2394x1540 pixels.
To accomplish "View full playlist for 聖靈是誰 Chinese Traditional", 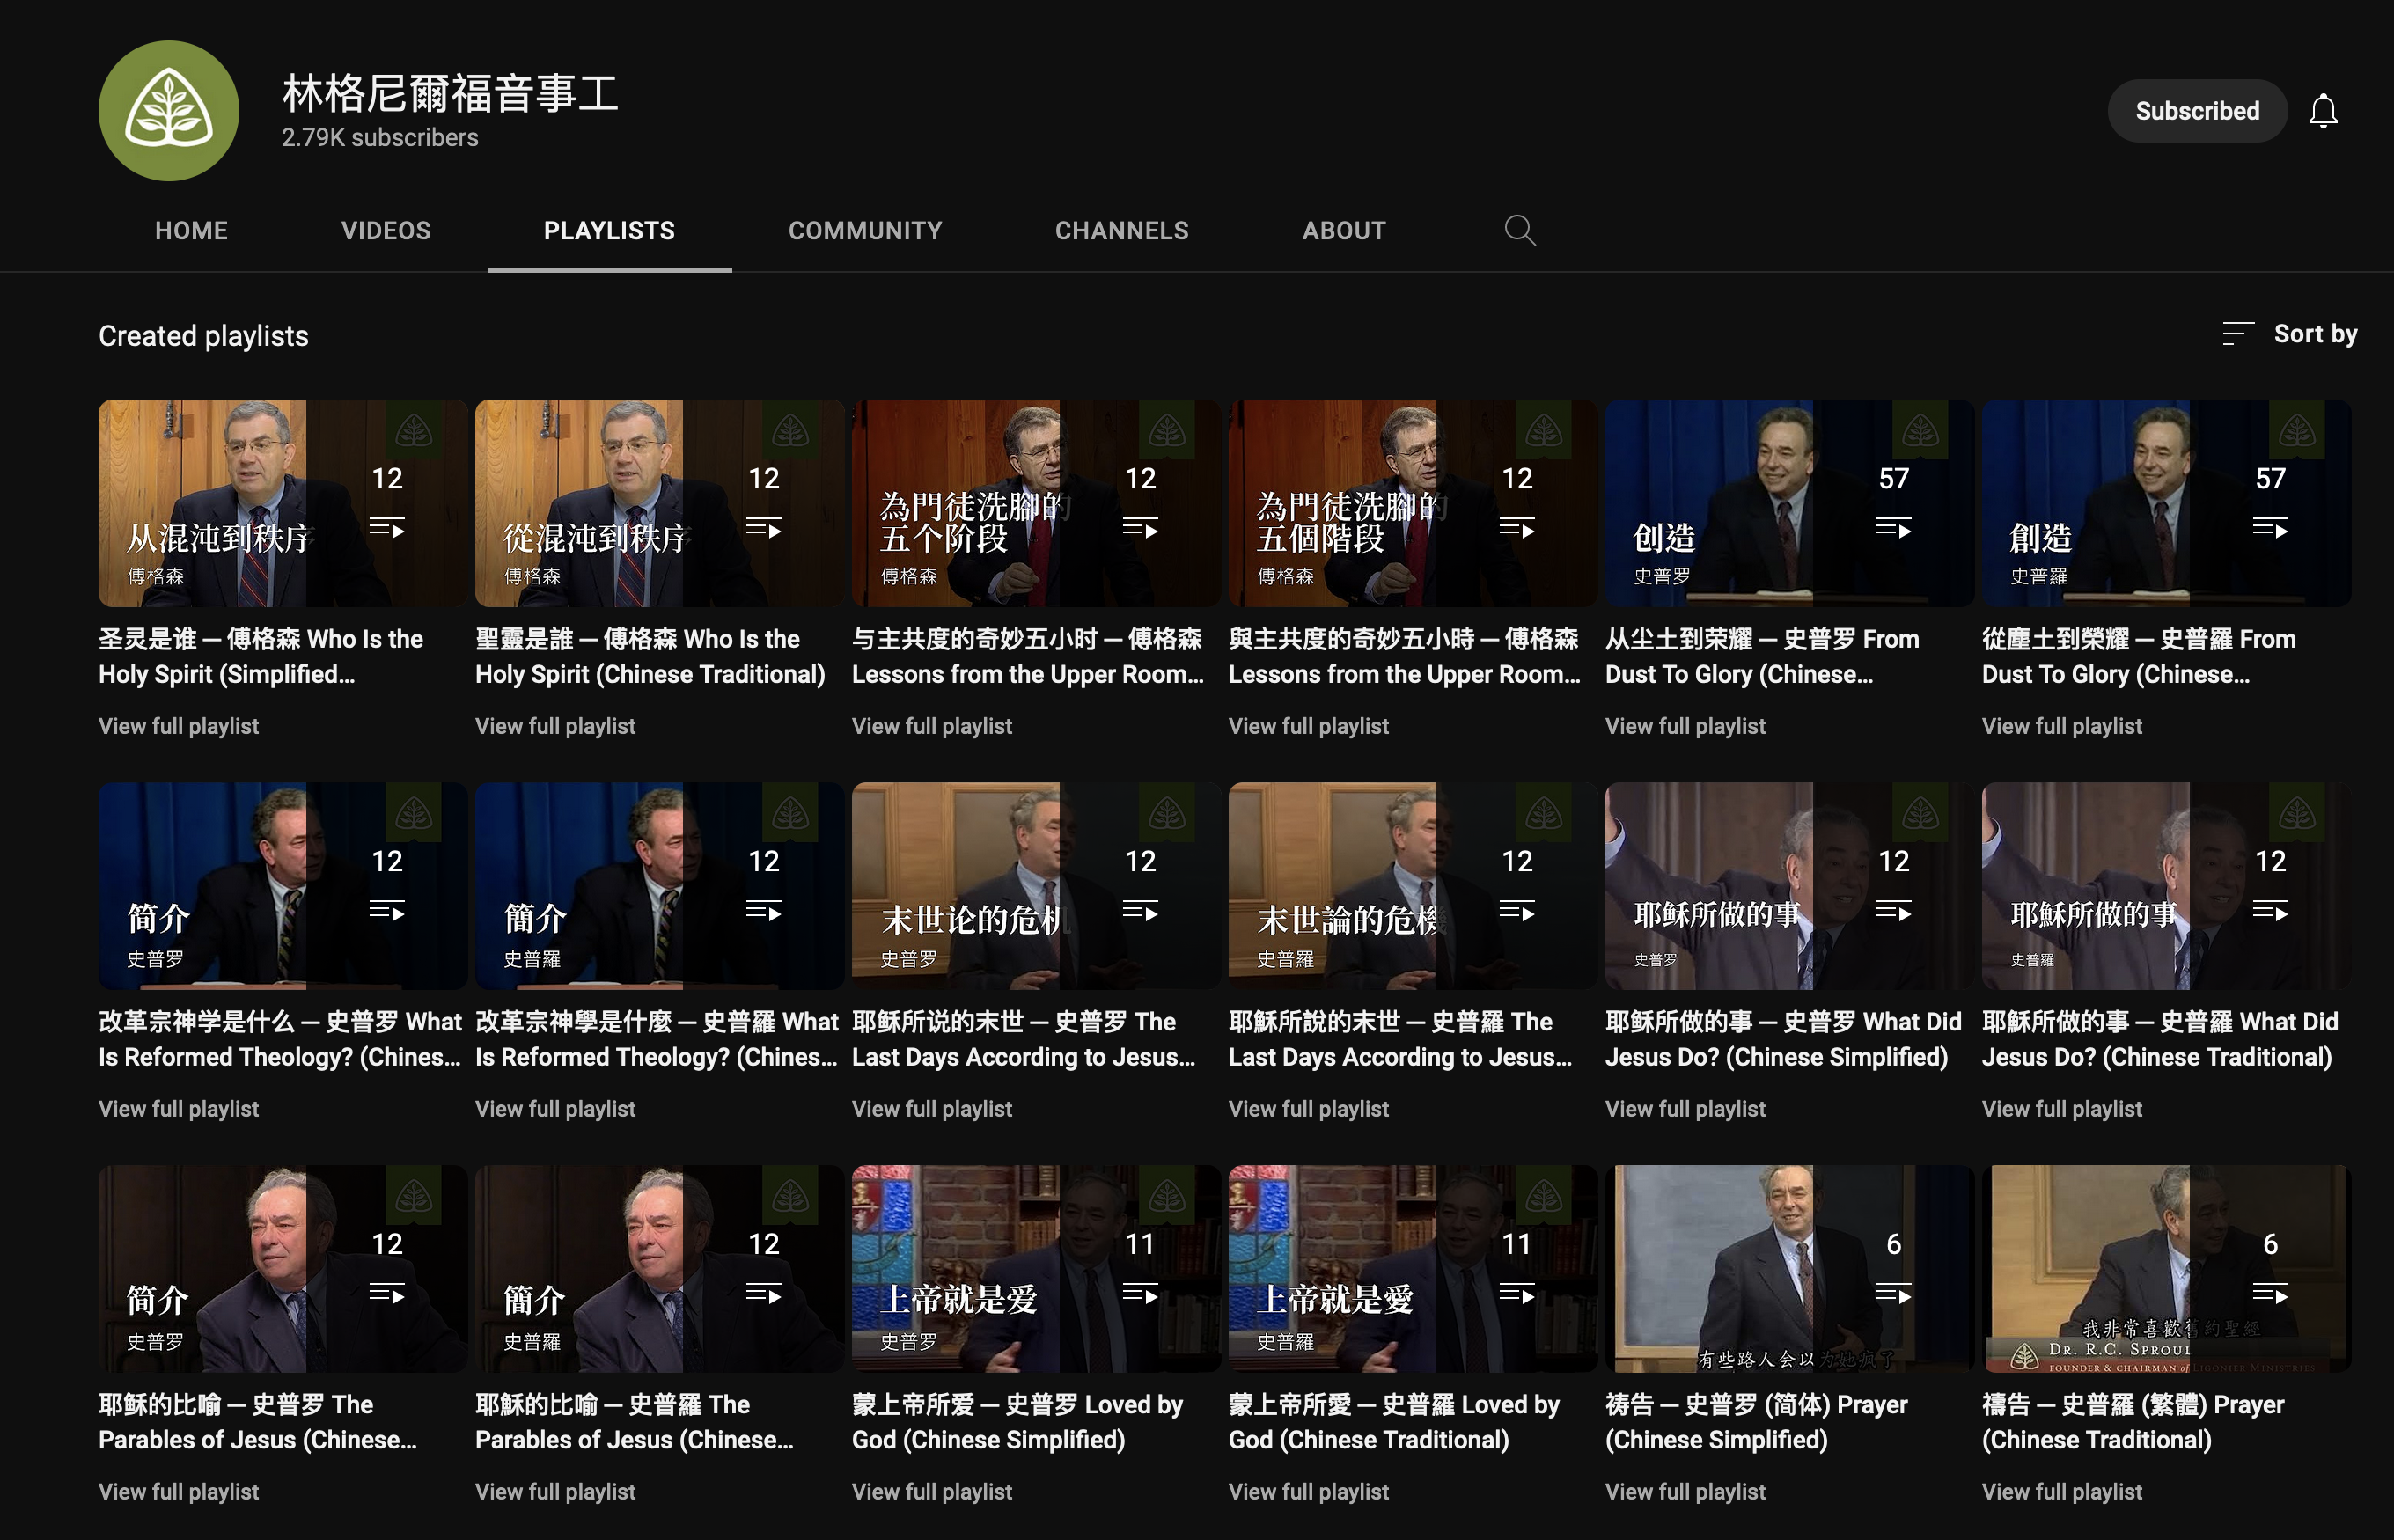I will pos(555,727).
